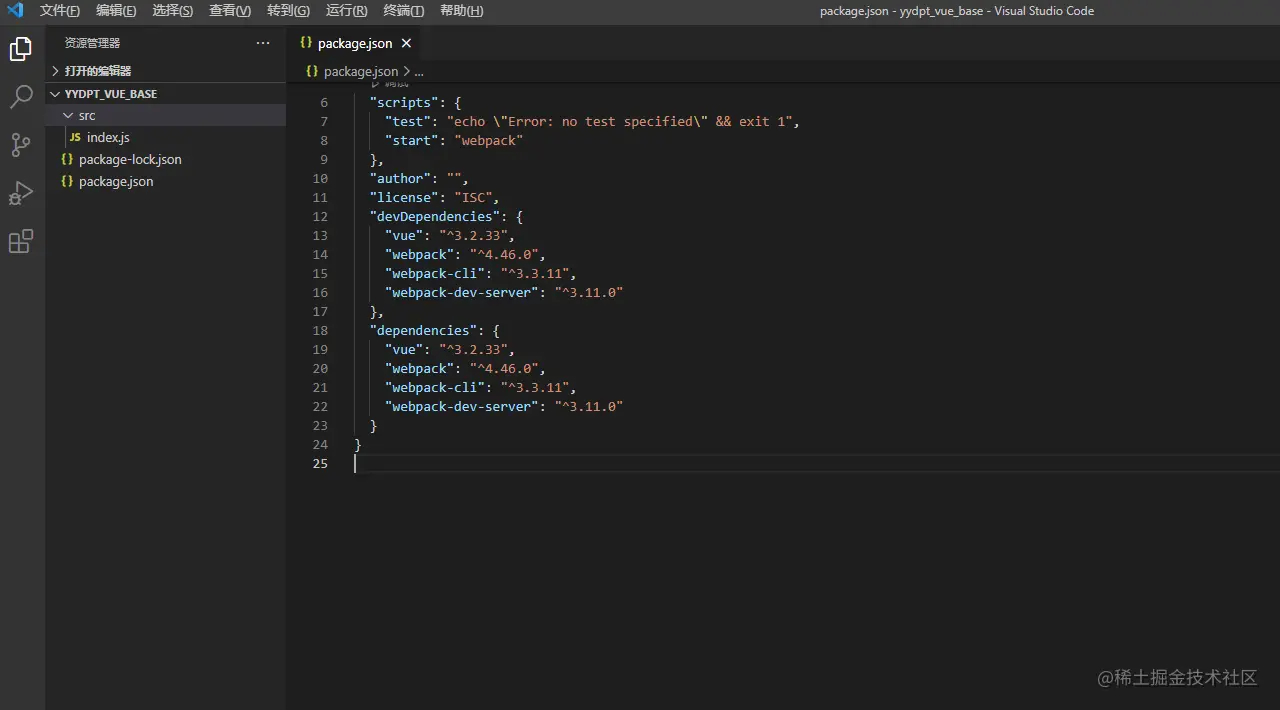Click the breadcrumb ellipsis after package.json

point(419,72)
